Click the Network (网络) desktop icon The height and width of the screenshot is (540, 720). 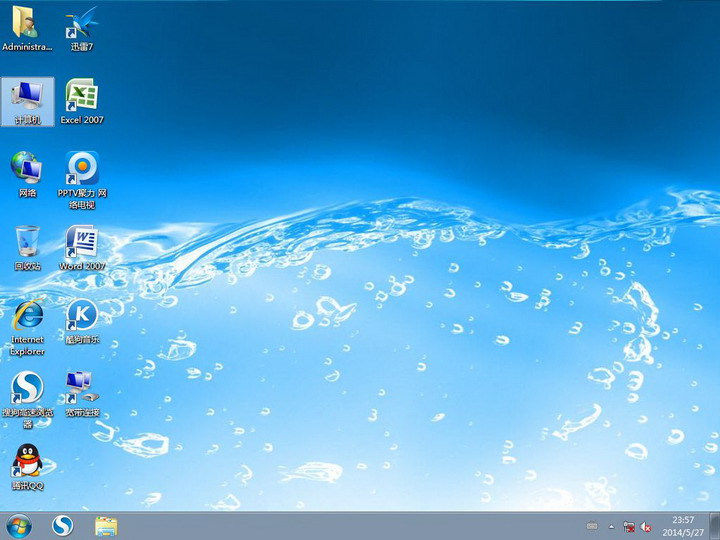pos(27,168)
